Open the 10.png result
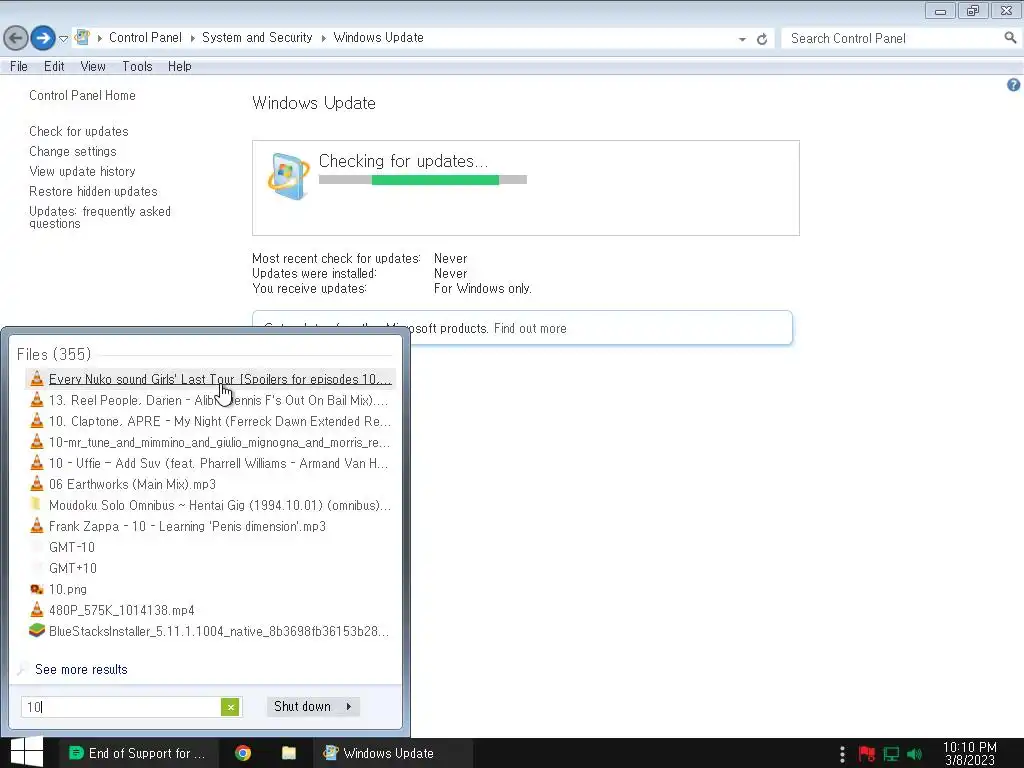Image resolution: width=1024 pixels, height=768 pixels. click(209, 589)
